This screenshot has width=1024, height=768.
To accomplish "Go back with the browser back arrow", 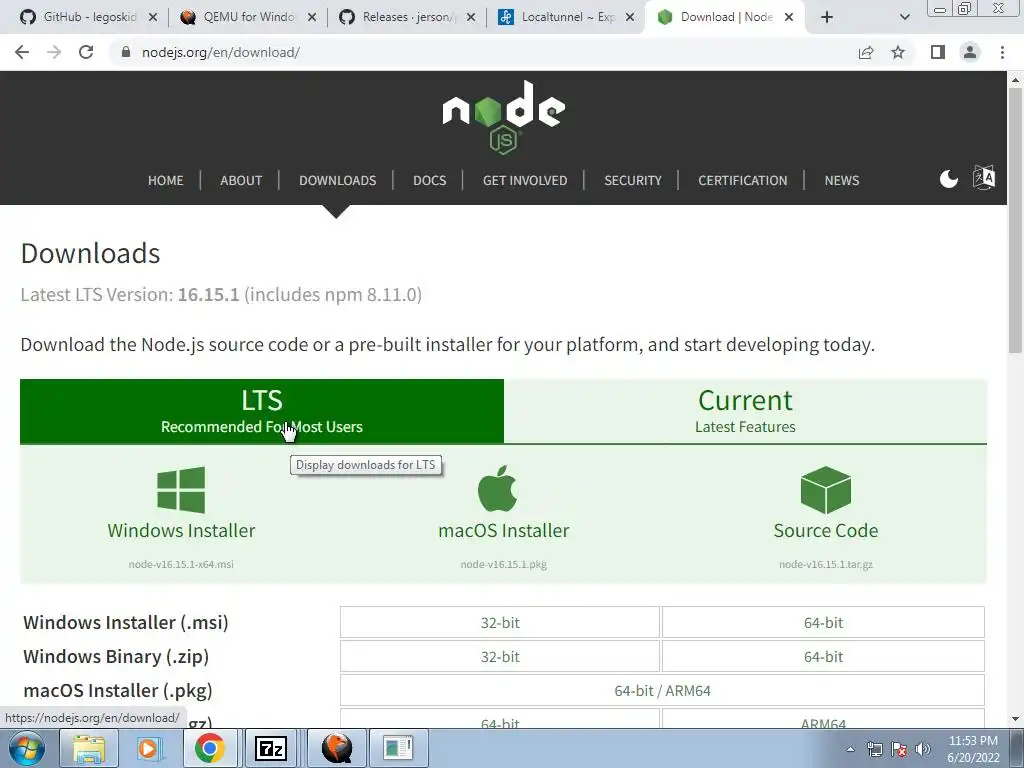I will [22, 52].
